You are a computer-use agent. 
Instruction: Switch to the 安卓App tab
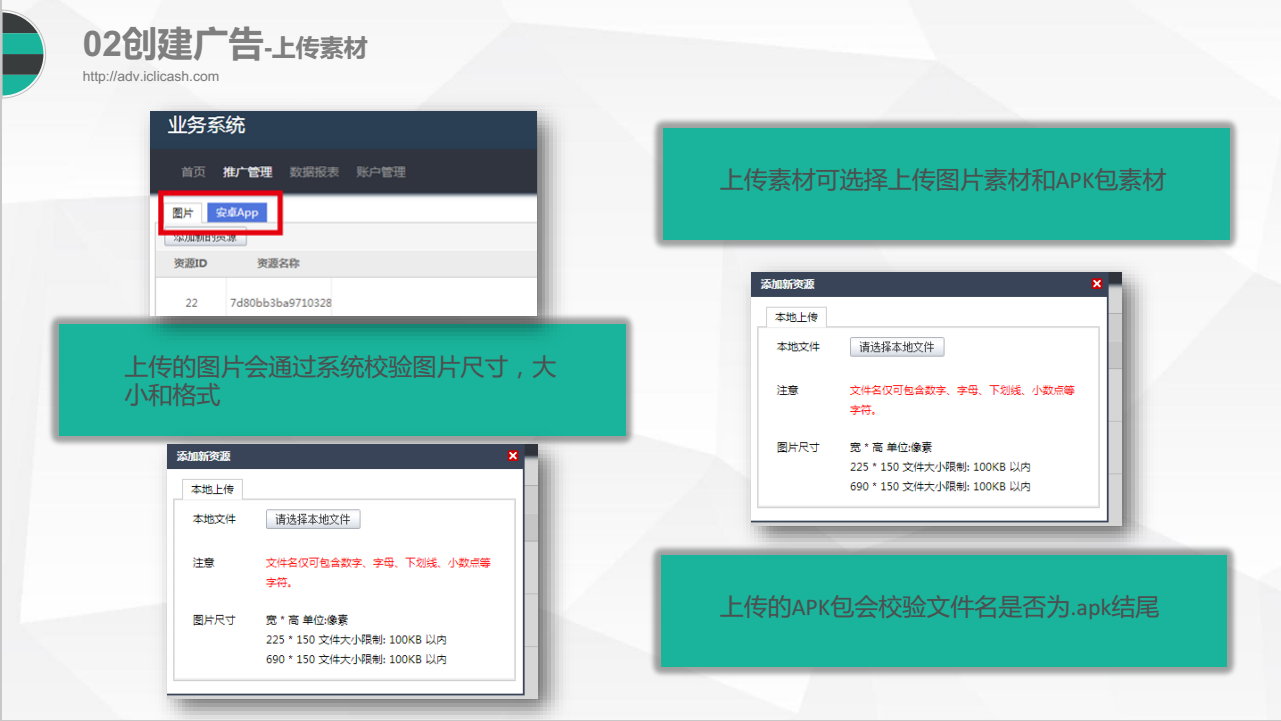237,213
